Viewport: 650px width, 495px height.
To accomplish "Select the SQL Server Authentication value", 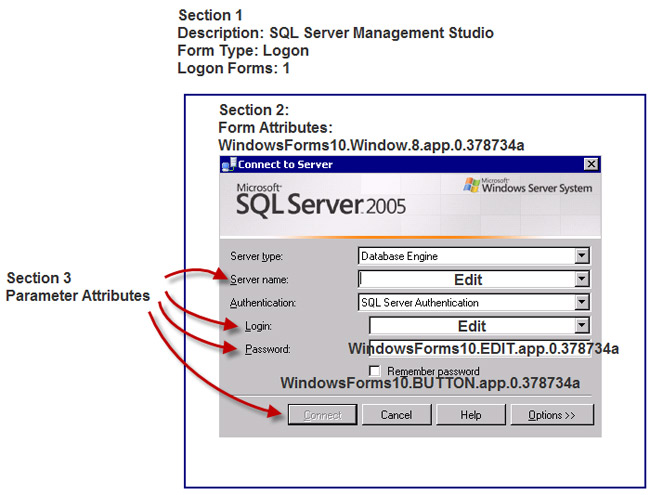I will point(420,303).
